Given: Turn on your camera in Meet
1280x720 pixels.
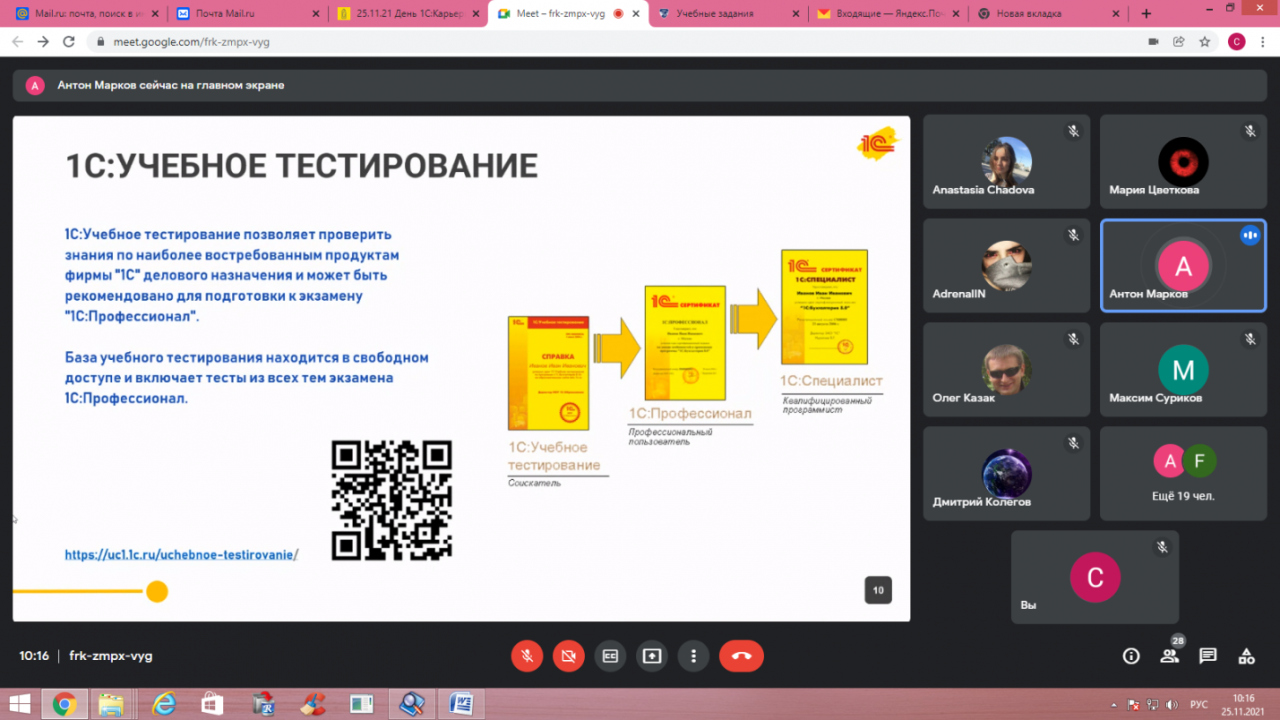Looking at the screenshot, I should click(x=568, y=656).
